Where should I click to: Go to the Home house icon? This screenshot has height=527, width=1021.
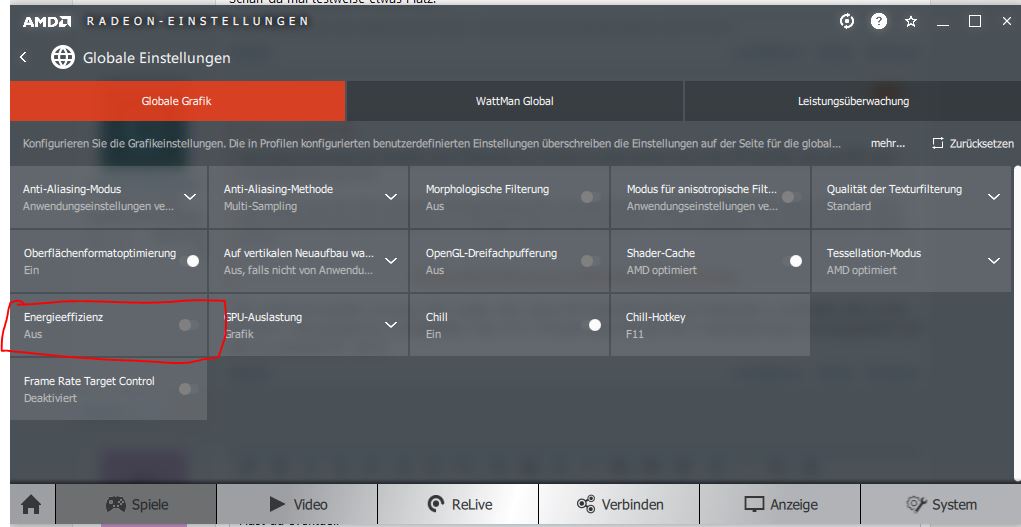pyautogui.click(x=31, y=505)
